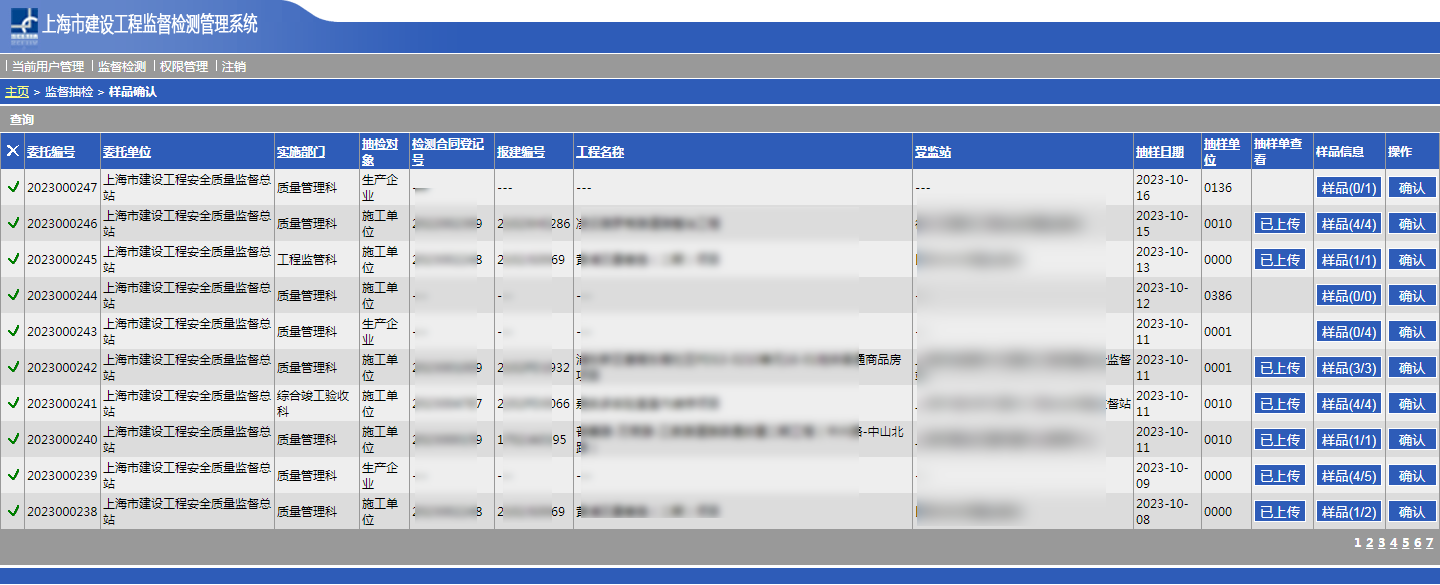The image size is (1440, 585).
Task: Click green checkmark for row 2023000247
Action: 13,187
